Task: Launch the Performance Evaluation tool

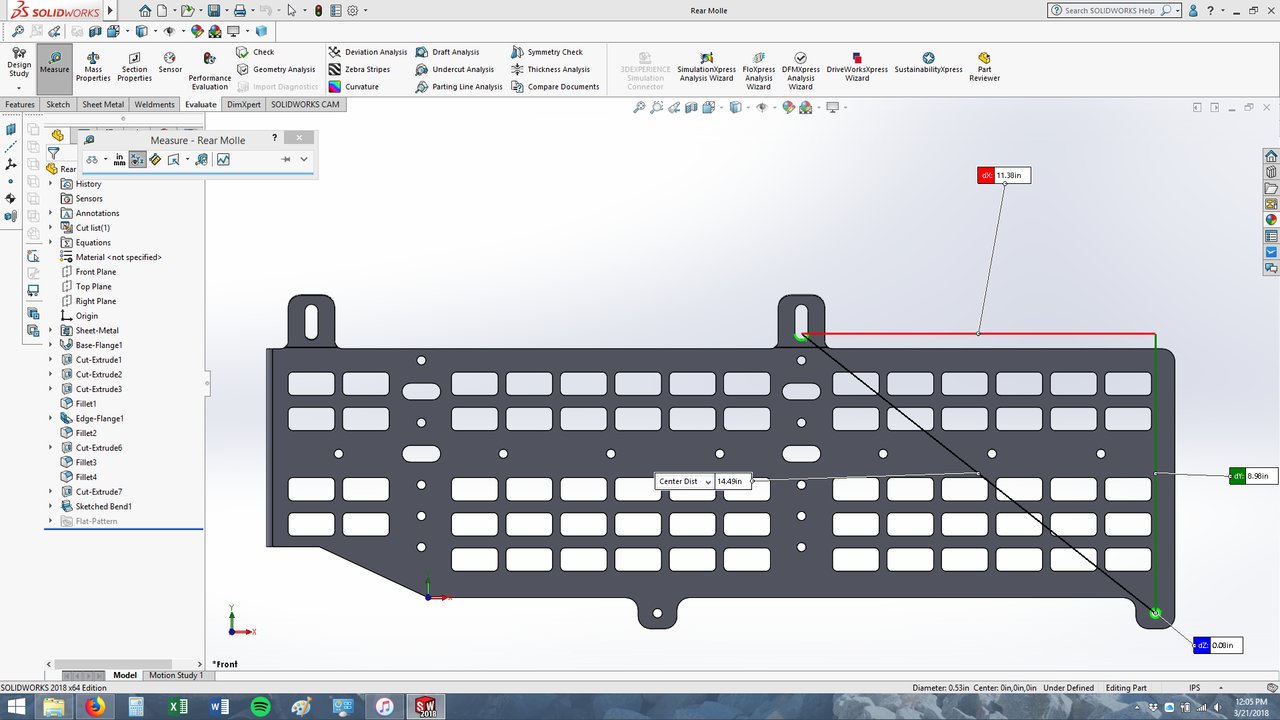Action: coord(209,71)
